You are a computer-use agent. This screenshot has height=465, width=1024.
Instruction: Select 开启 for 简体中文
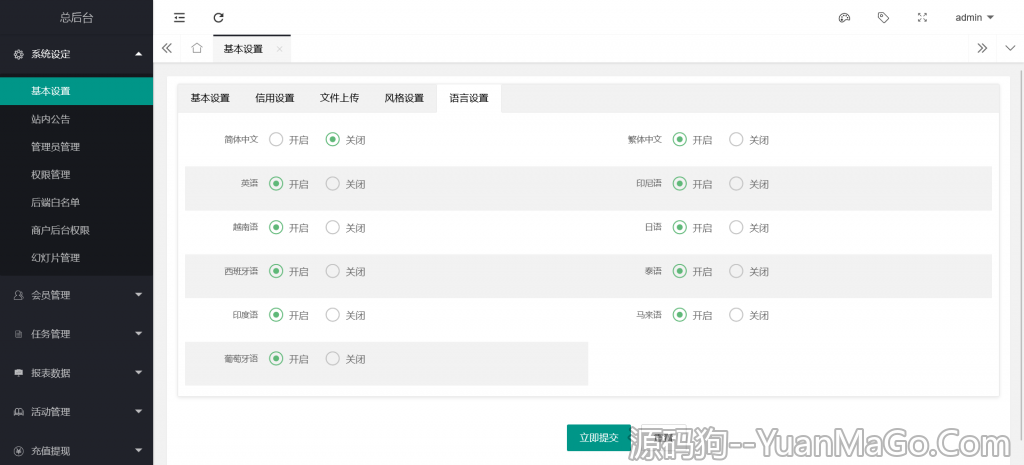tap(288, 140)
